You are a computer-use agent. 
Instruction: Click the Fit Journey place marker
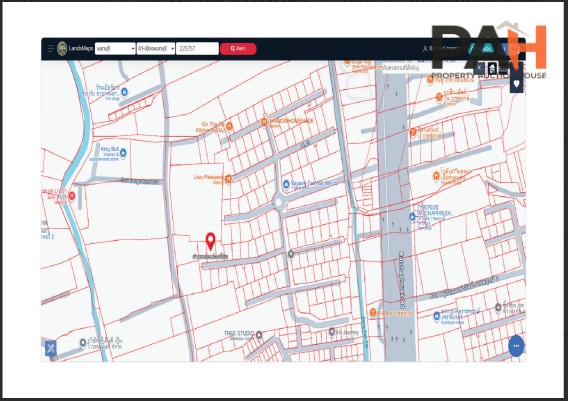click(x=332, y=331)
